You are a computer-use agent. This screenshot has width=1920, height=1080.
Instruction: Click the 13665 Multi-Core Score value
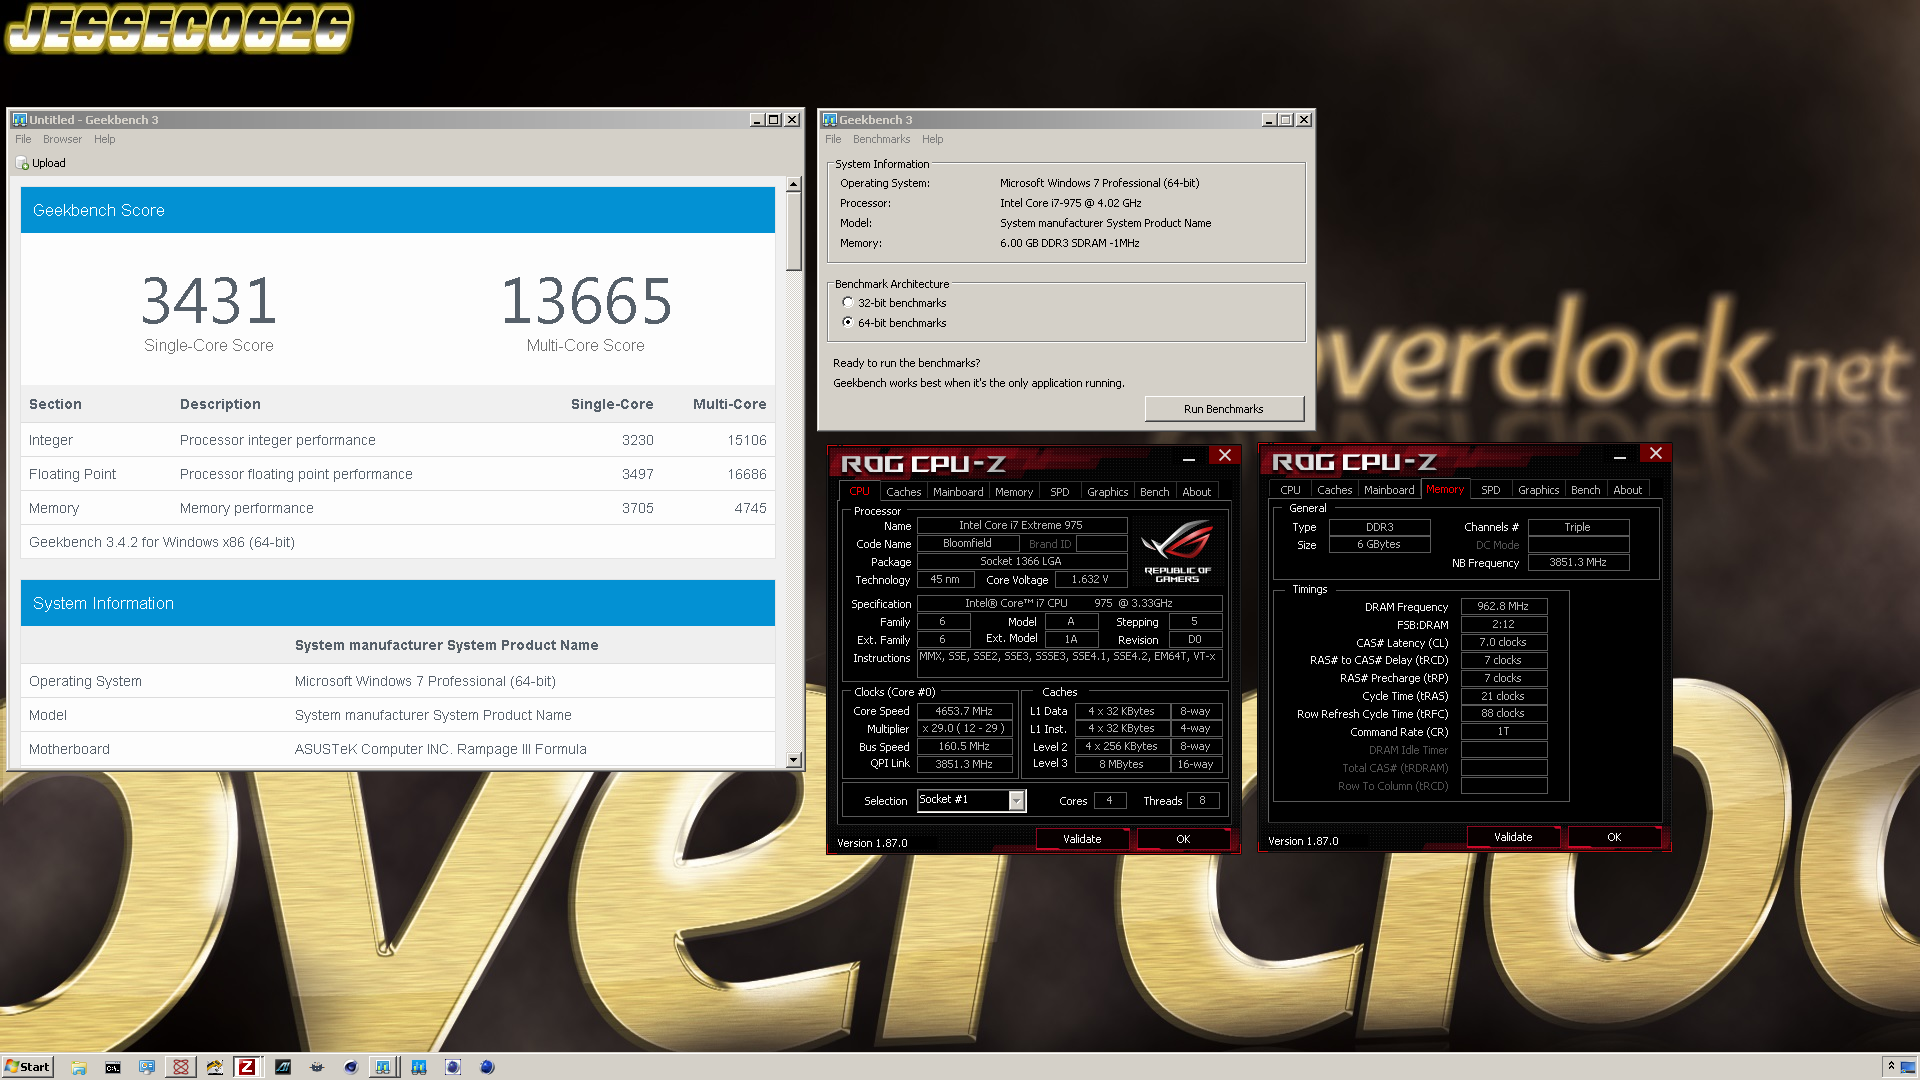586,301
